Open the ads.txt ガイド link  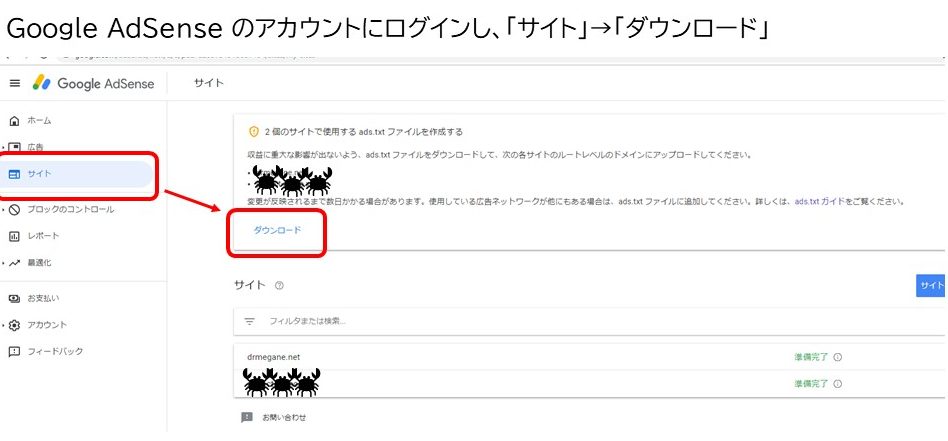pos(819,201)
